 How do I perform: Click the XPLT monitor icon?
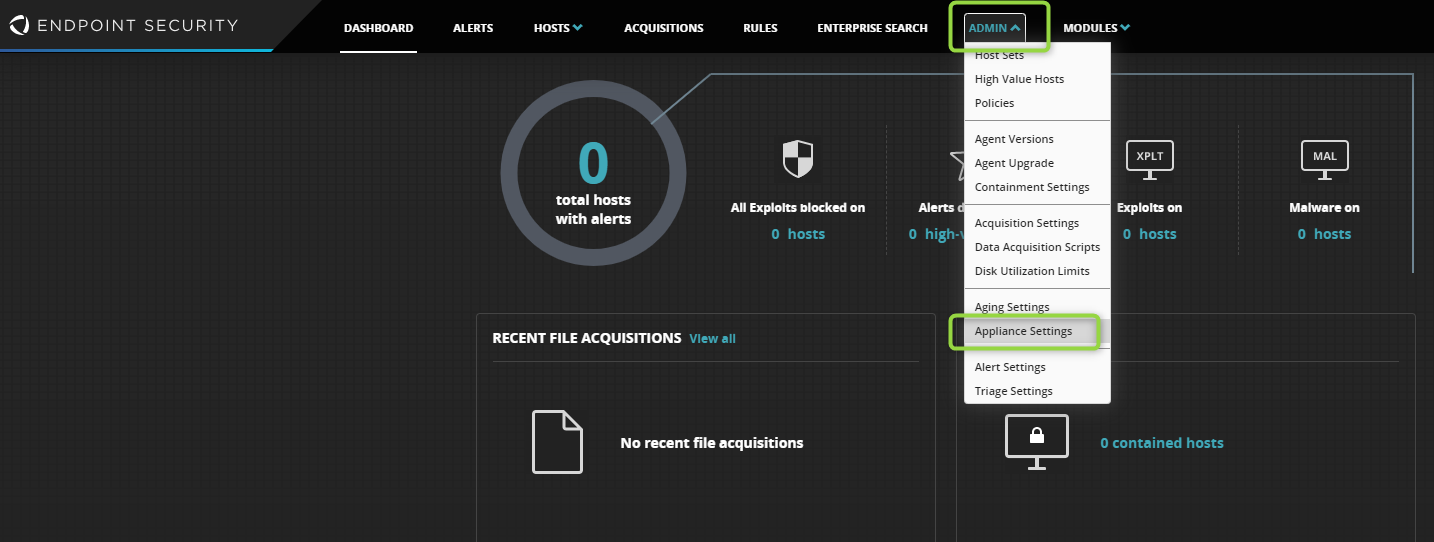[x=1149, y=159]
